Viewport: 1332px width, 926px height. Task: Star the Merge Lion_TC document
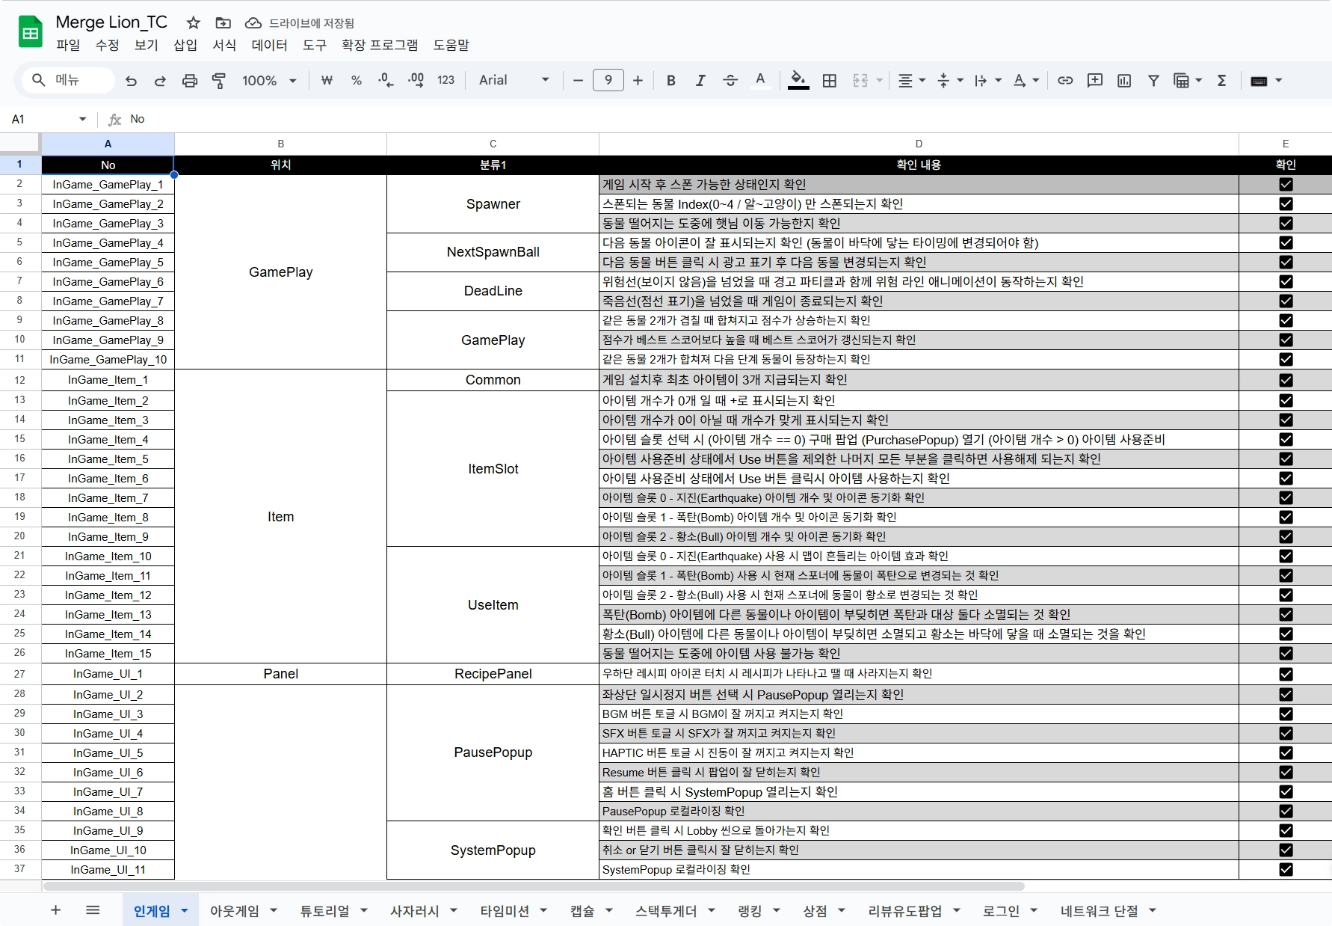coord(193,22)
